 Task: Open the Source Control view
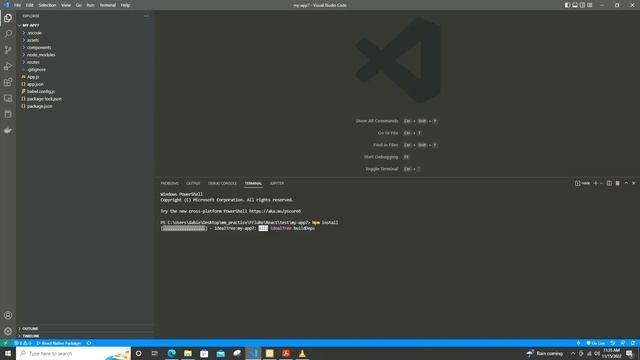(x=8, y=50)
